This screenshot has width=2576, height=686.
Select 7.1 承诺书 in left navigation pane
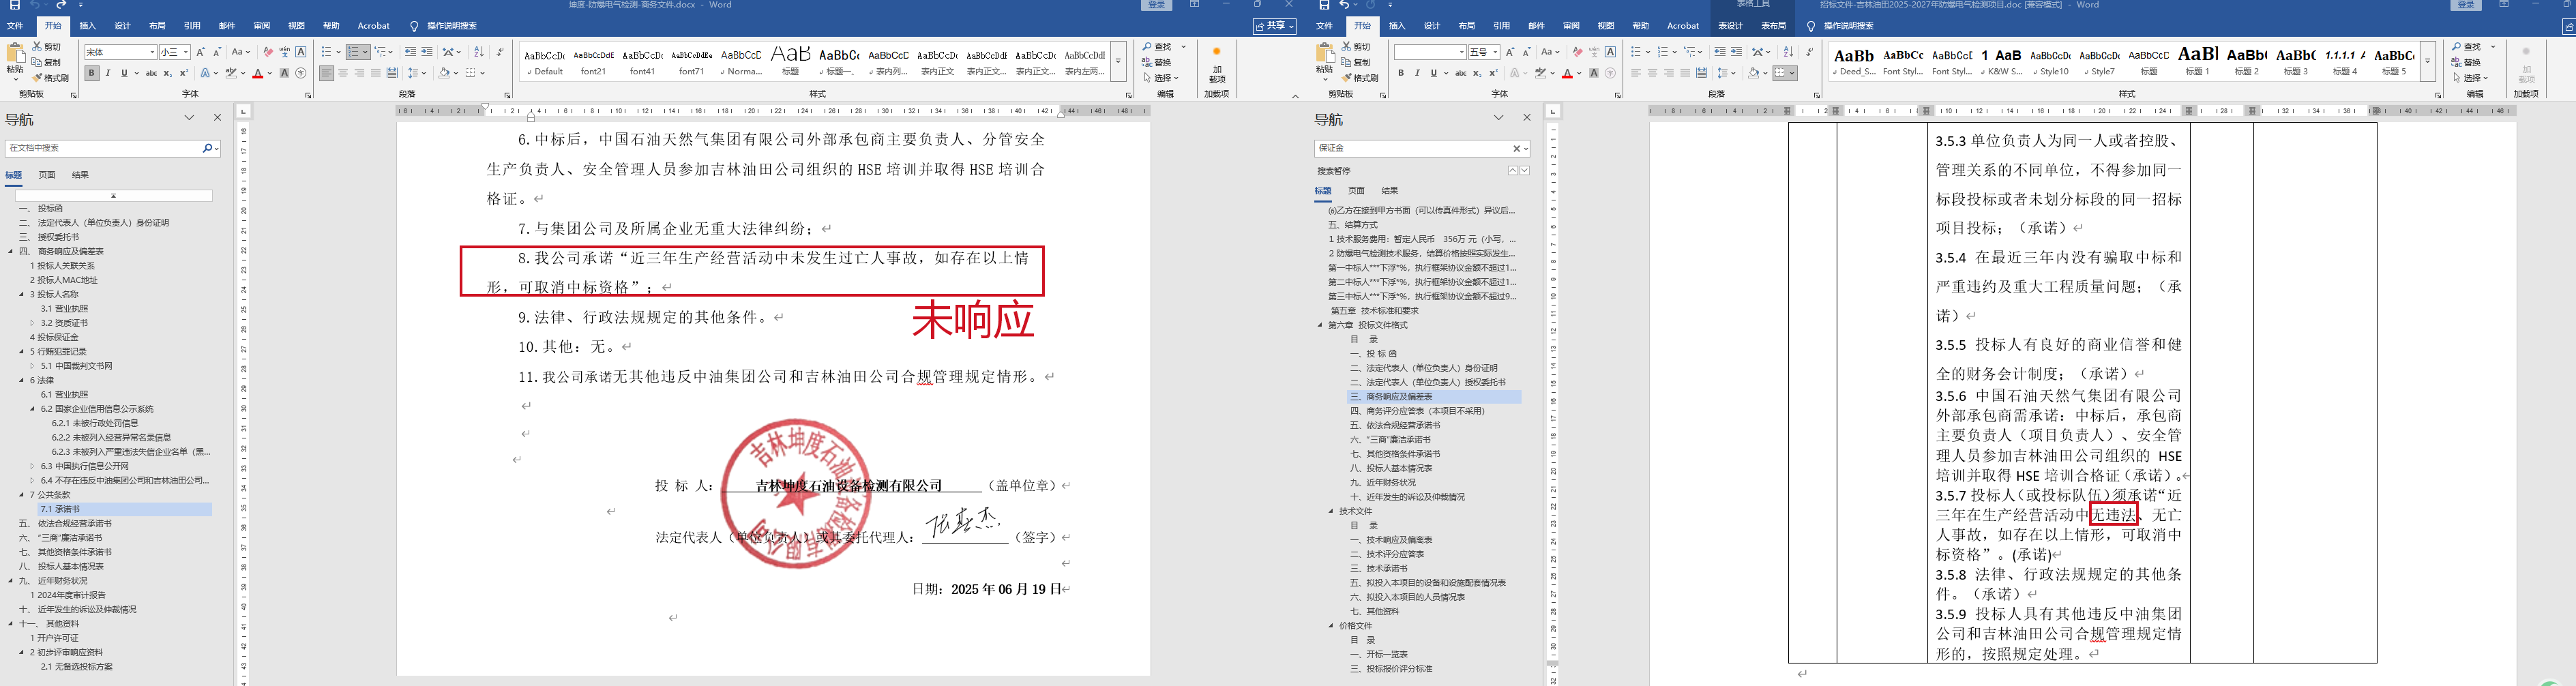pyautogui.click(x=125, y=509)
